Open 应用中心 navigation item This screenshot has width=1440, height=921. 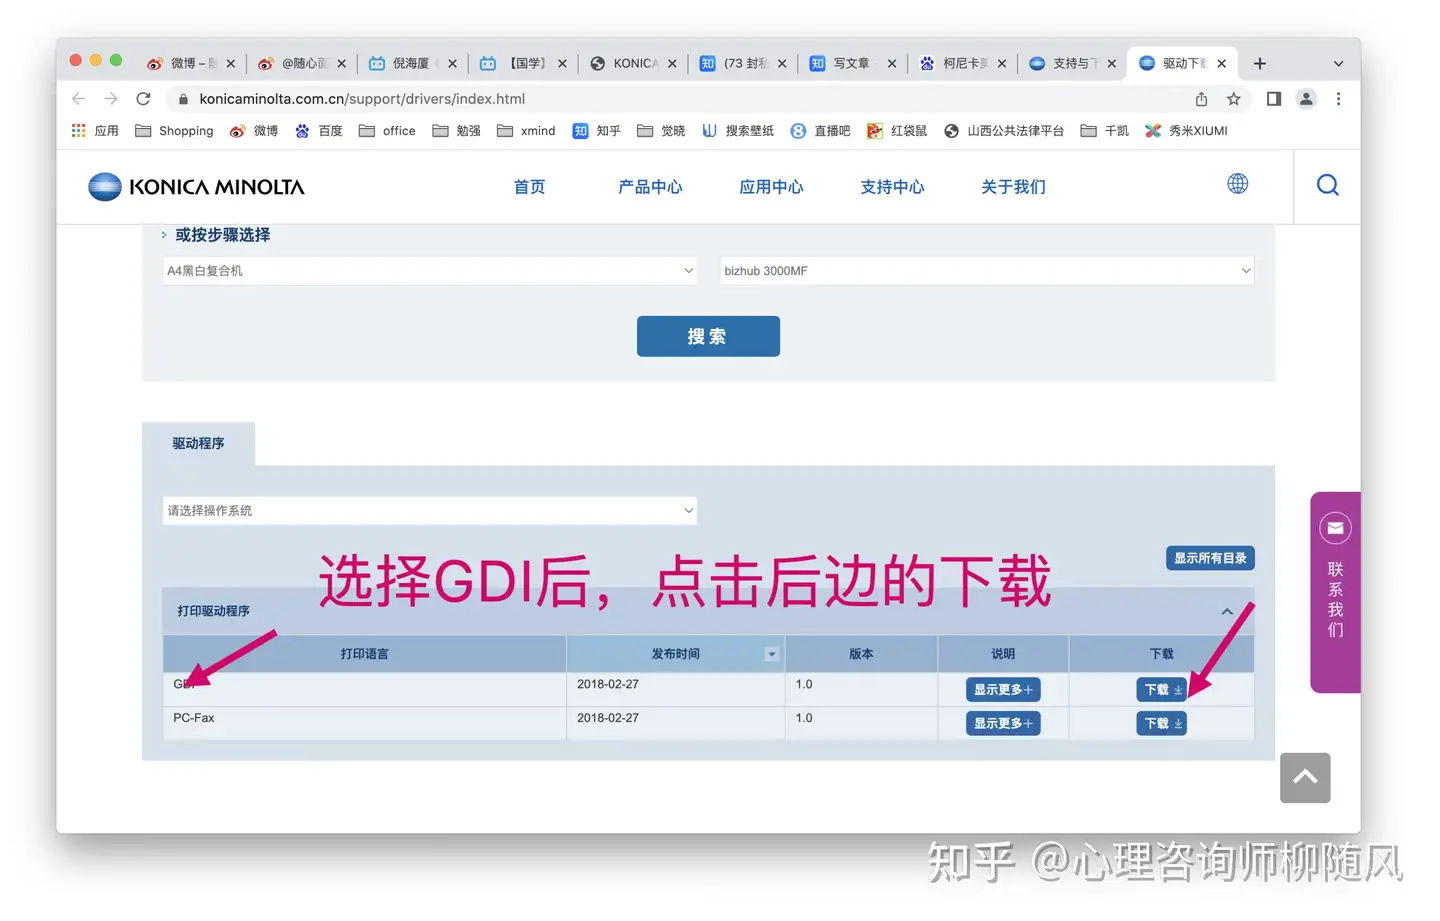771,187
